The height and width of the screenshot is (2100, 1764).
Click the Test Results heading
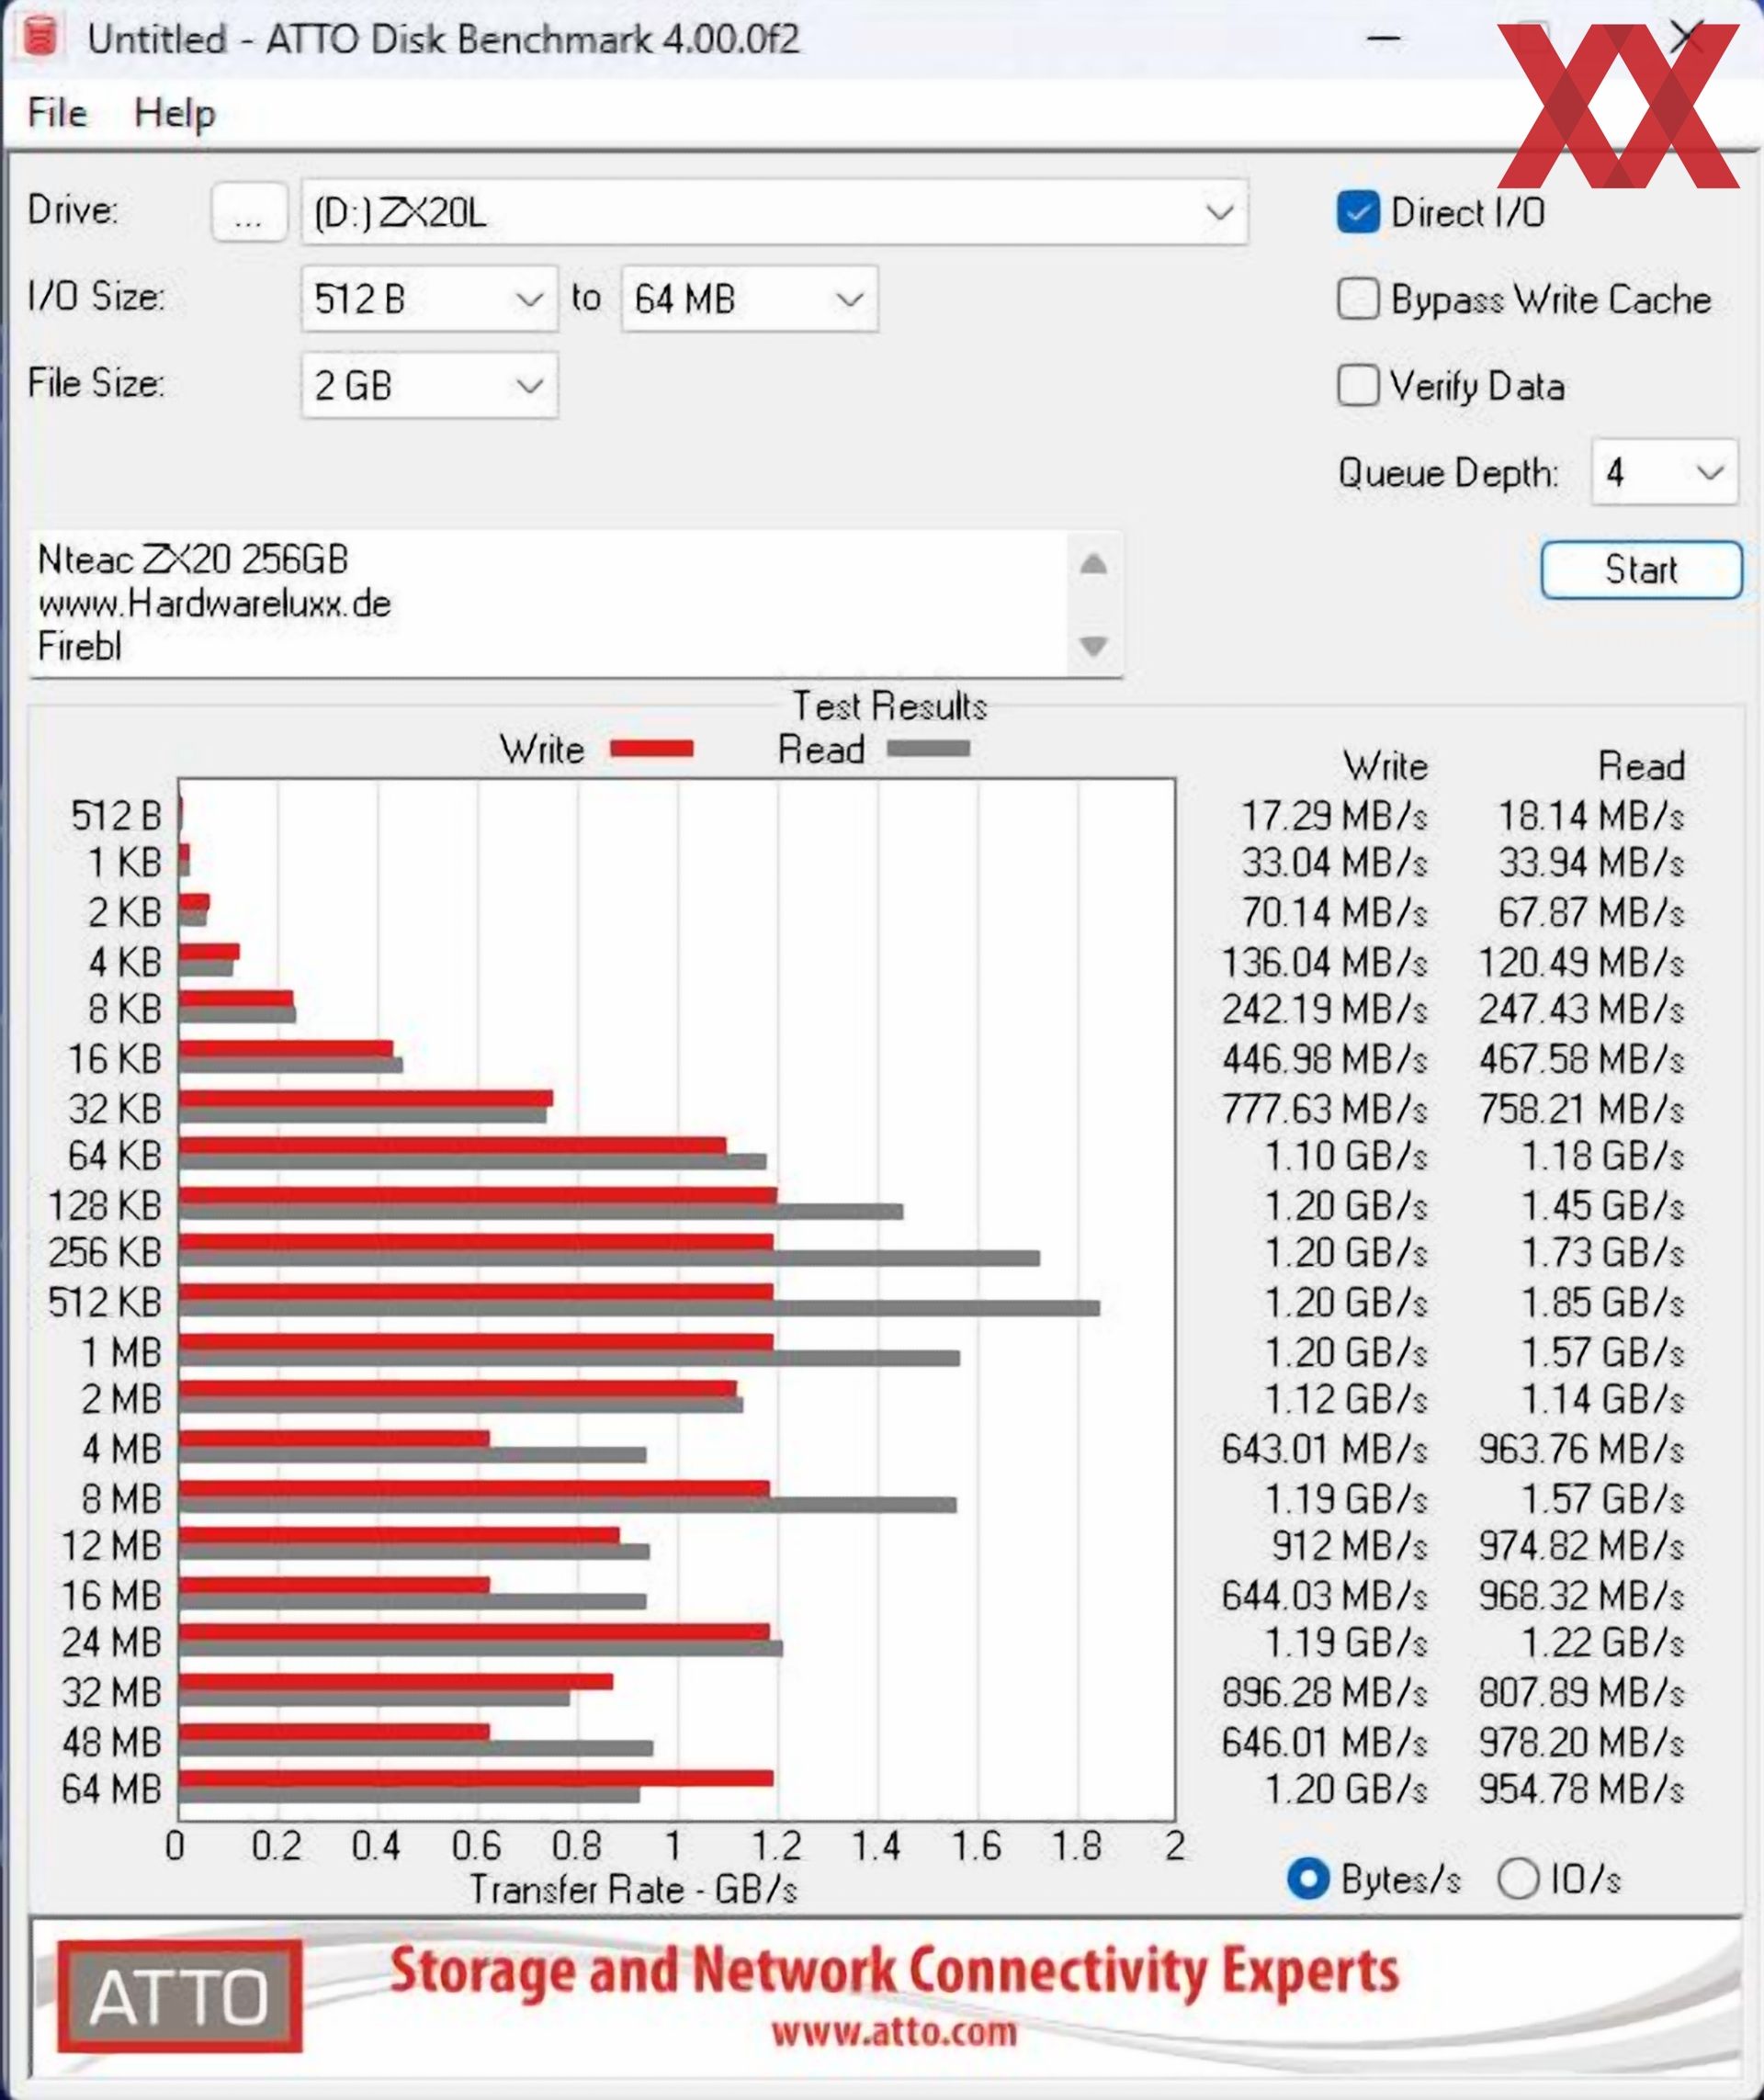[889, 706]
